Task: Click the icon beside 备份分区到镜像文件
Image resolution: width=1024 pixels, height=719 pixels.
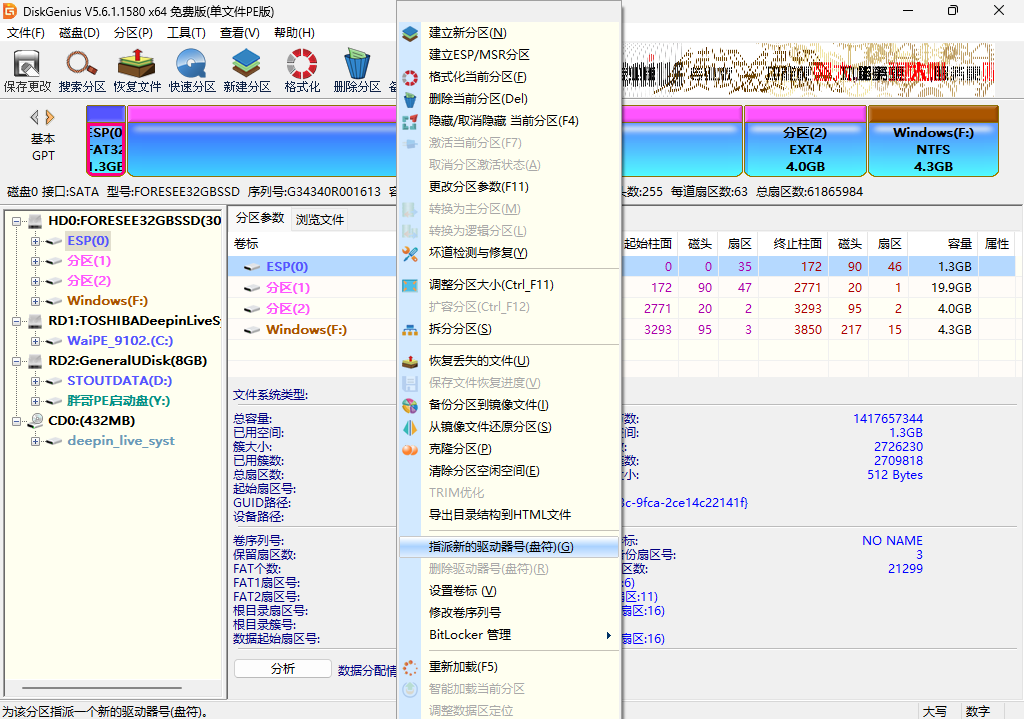Action: click(x=410, y=406)
